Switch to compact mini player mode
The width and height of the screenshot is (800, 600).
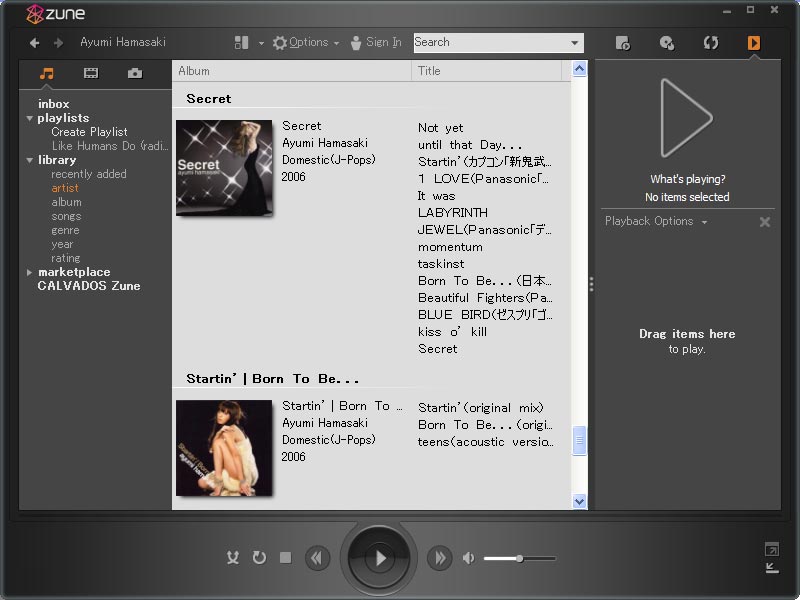coord(772,568)
